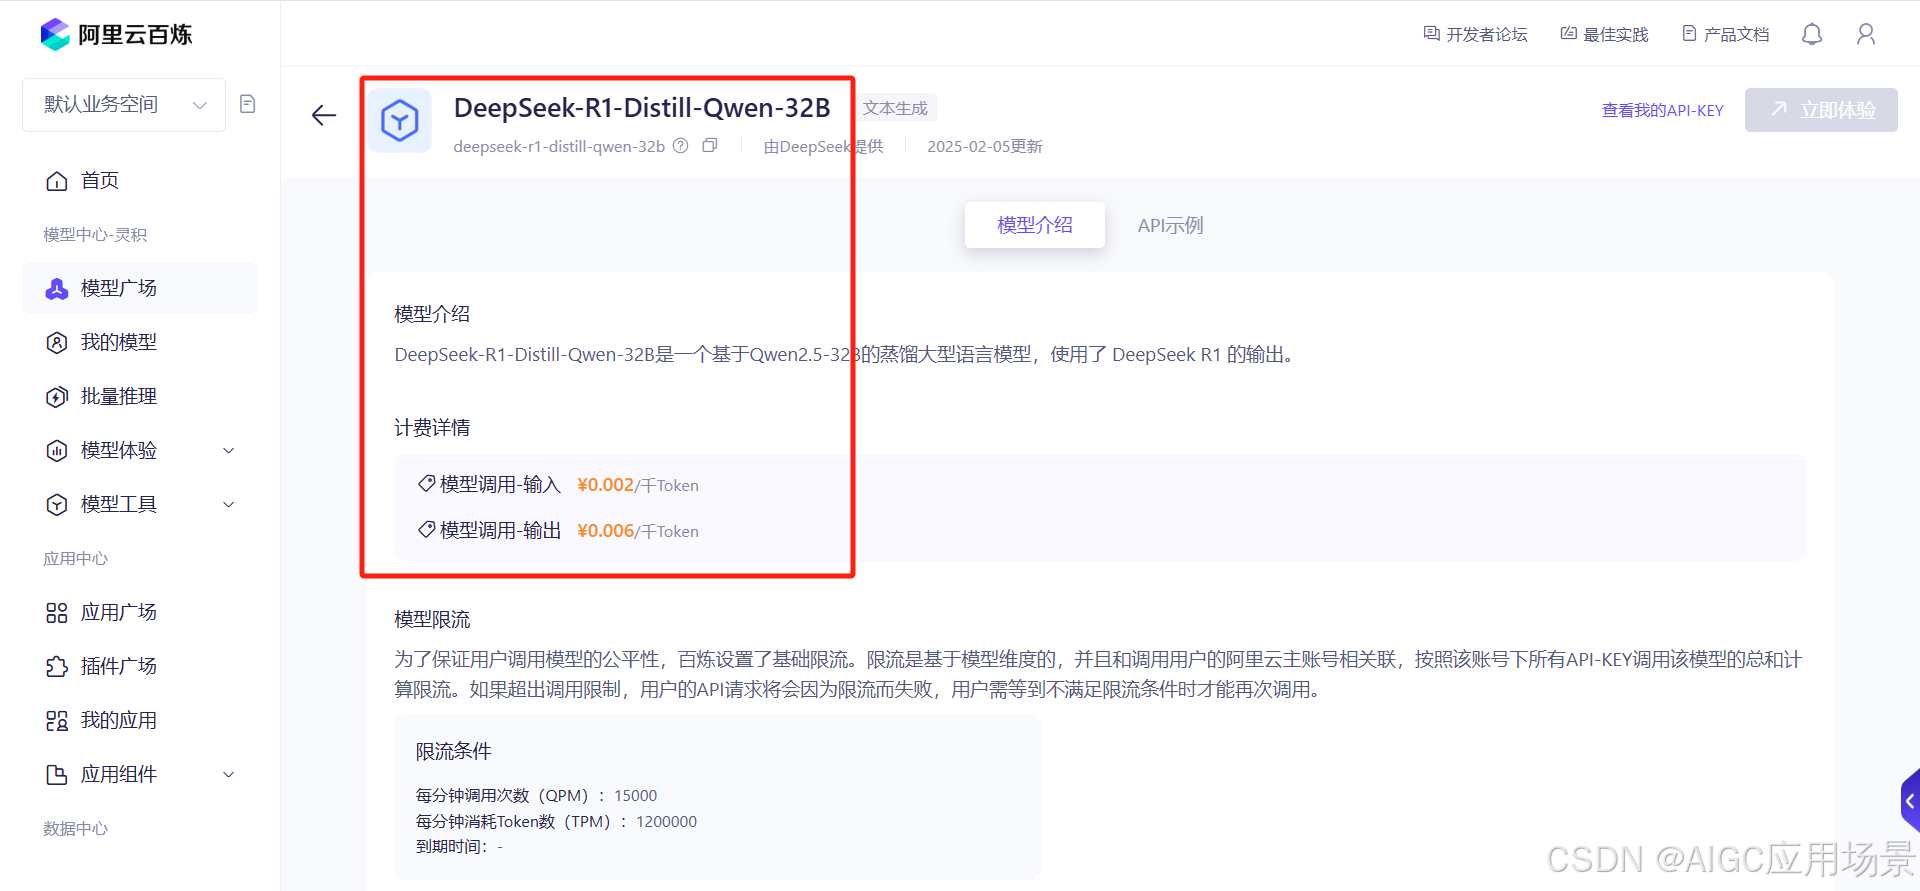Click the TPM value 1200000
Viewport: 1920px width, 891px height.
(667, 822)
